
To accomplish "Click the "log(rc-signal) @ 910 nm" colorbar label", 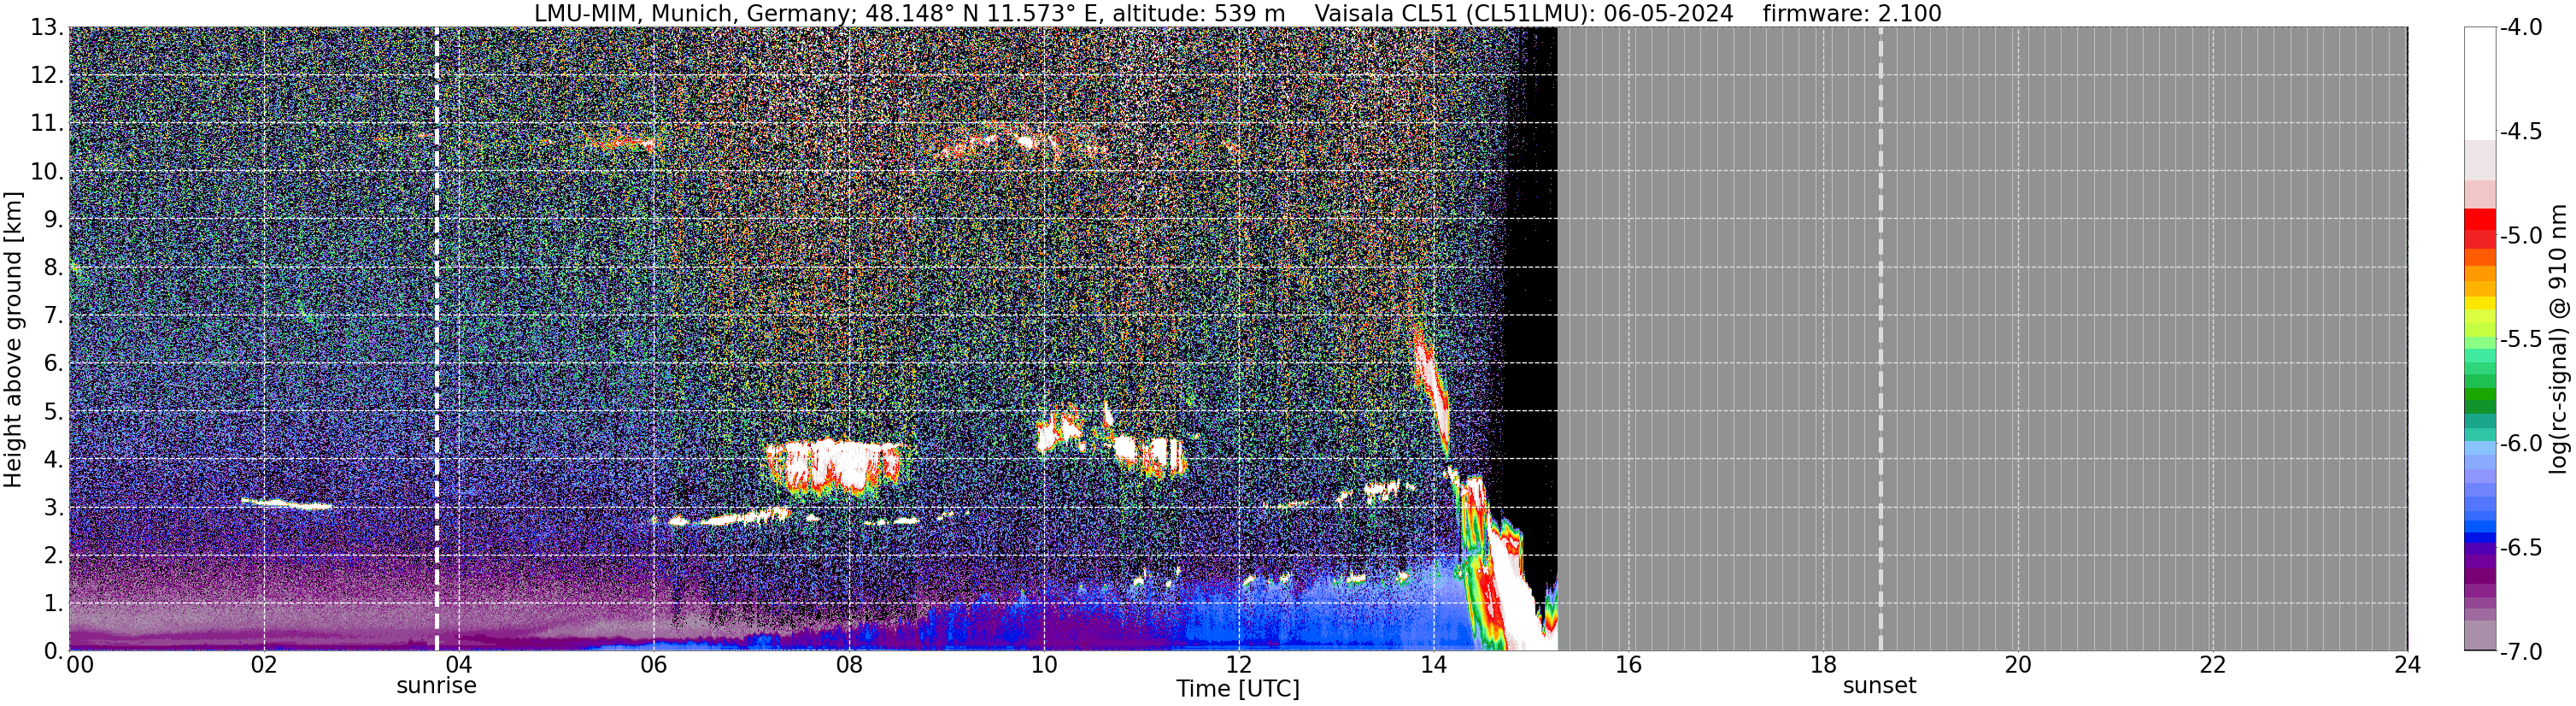I will (2558, 339).
